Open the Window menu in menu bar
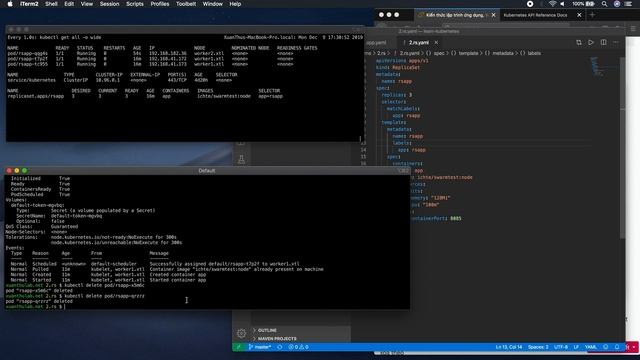Image resolution: width=640 pixels, height=360 pixels. click(213, 4)
